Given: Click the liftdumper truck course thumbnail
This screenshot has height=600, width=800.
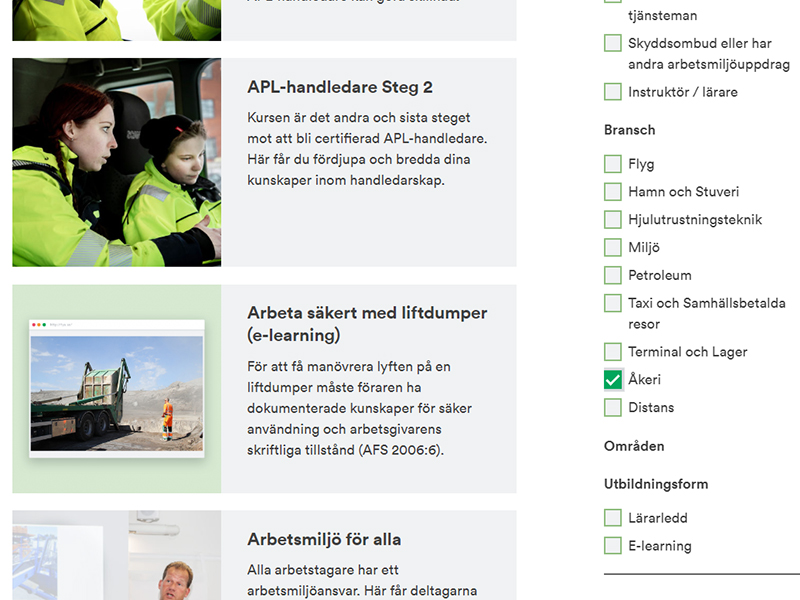Looking at the screenshot, I should coord(115,385).
